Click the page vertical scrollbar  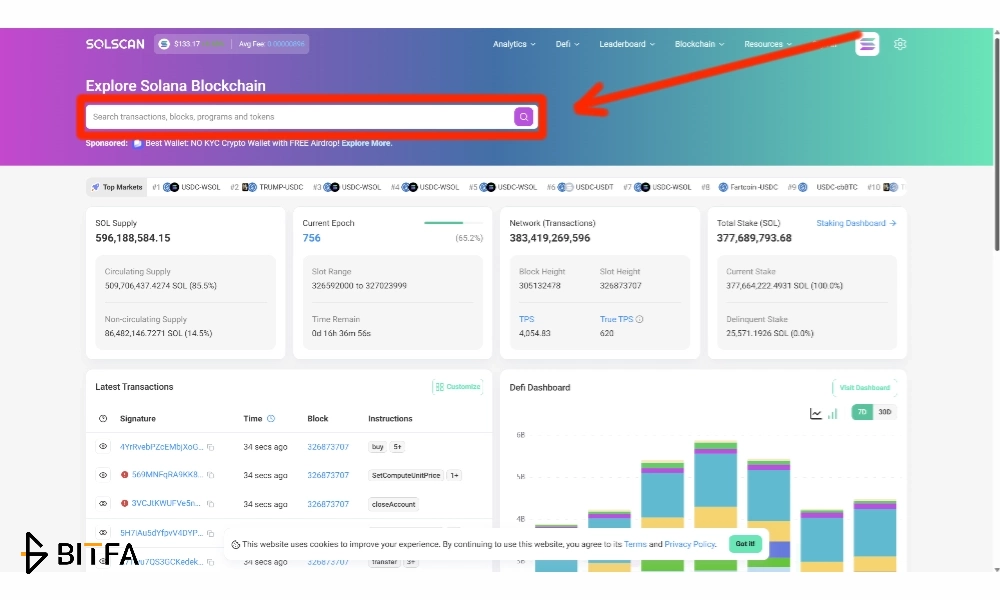996,145
